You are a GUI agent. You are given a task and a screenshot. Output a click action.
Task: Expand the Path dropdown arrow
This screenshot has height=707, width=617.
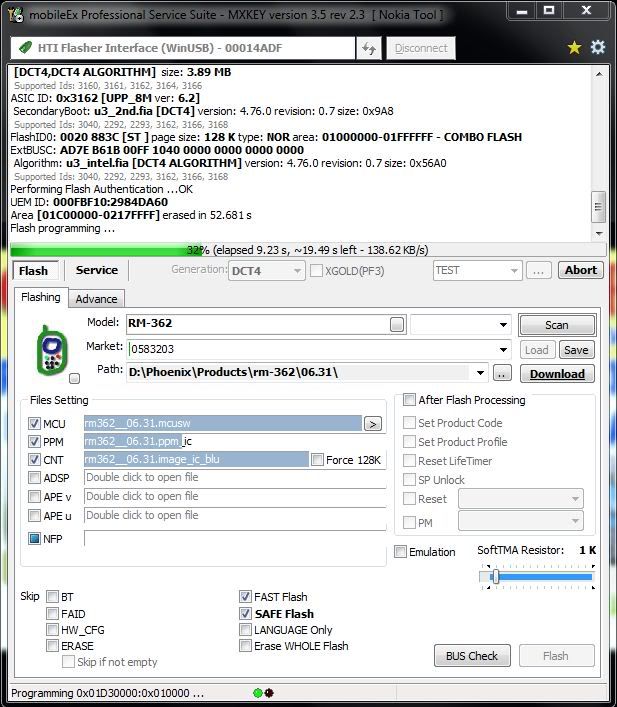pos(480,373)
